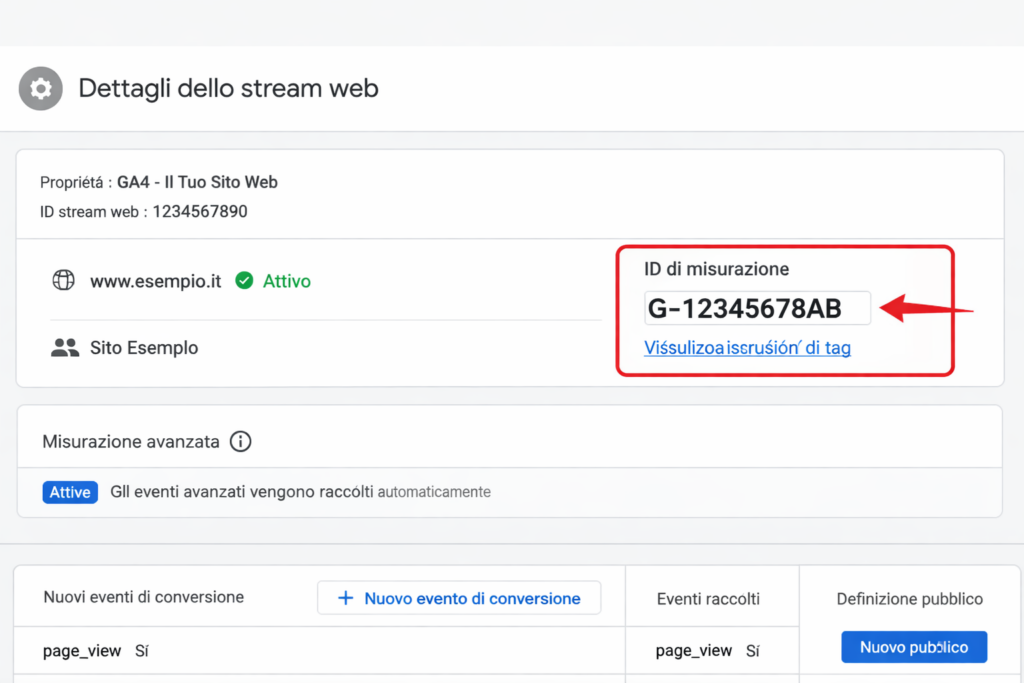Click the ID di misurazione label
The height and width of the screenshot is (683, 1024).
[716, 269]
